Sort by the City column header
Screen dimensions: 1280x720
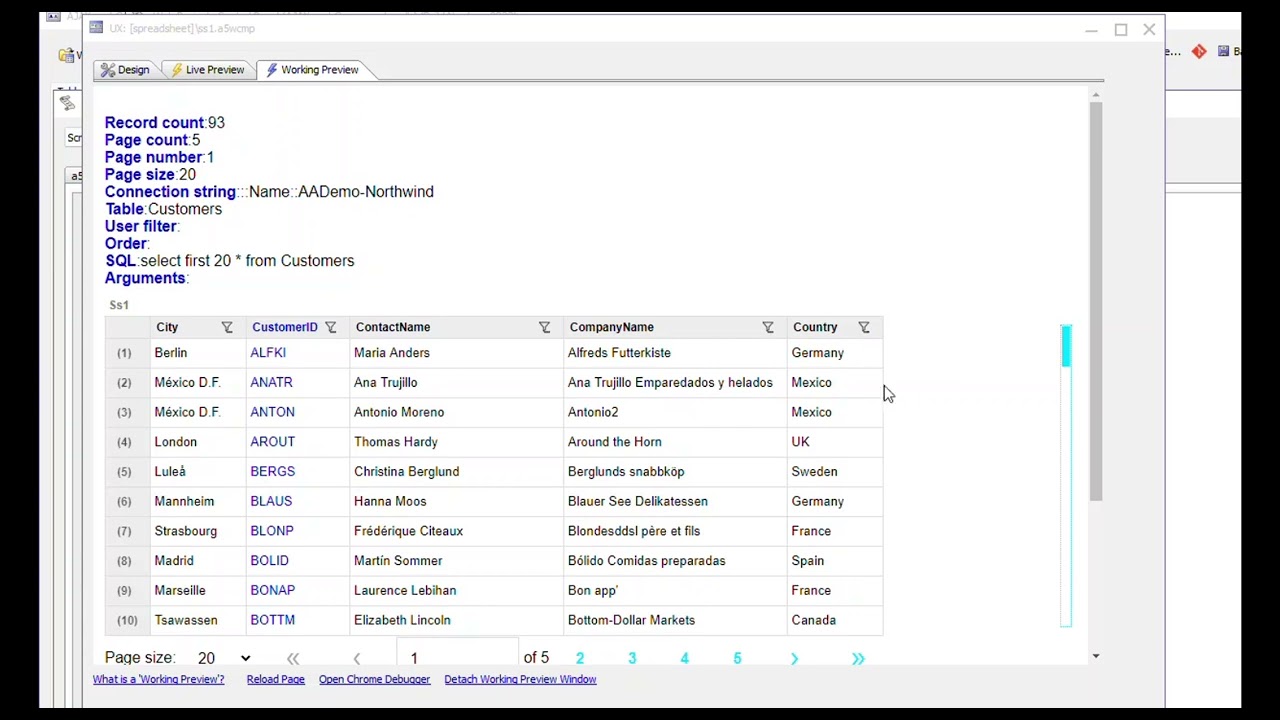[x=167, y=327]
